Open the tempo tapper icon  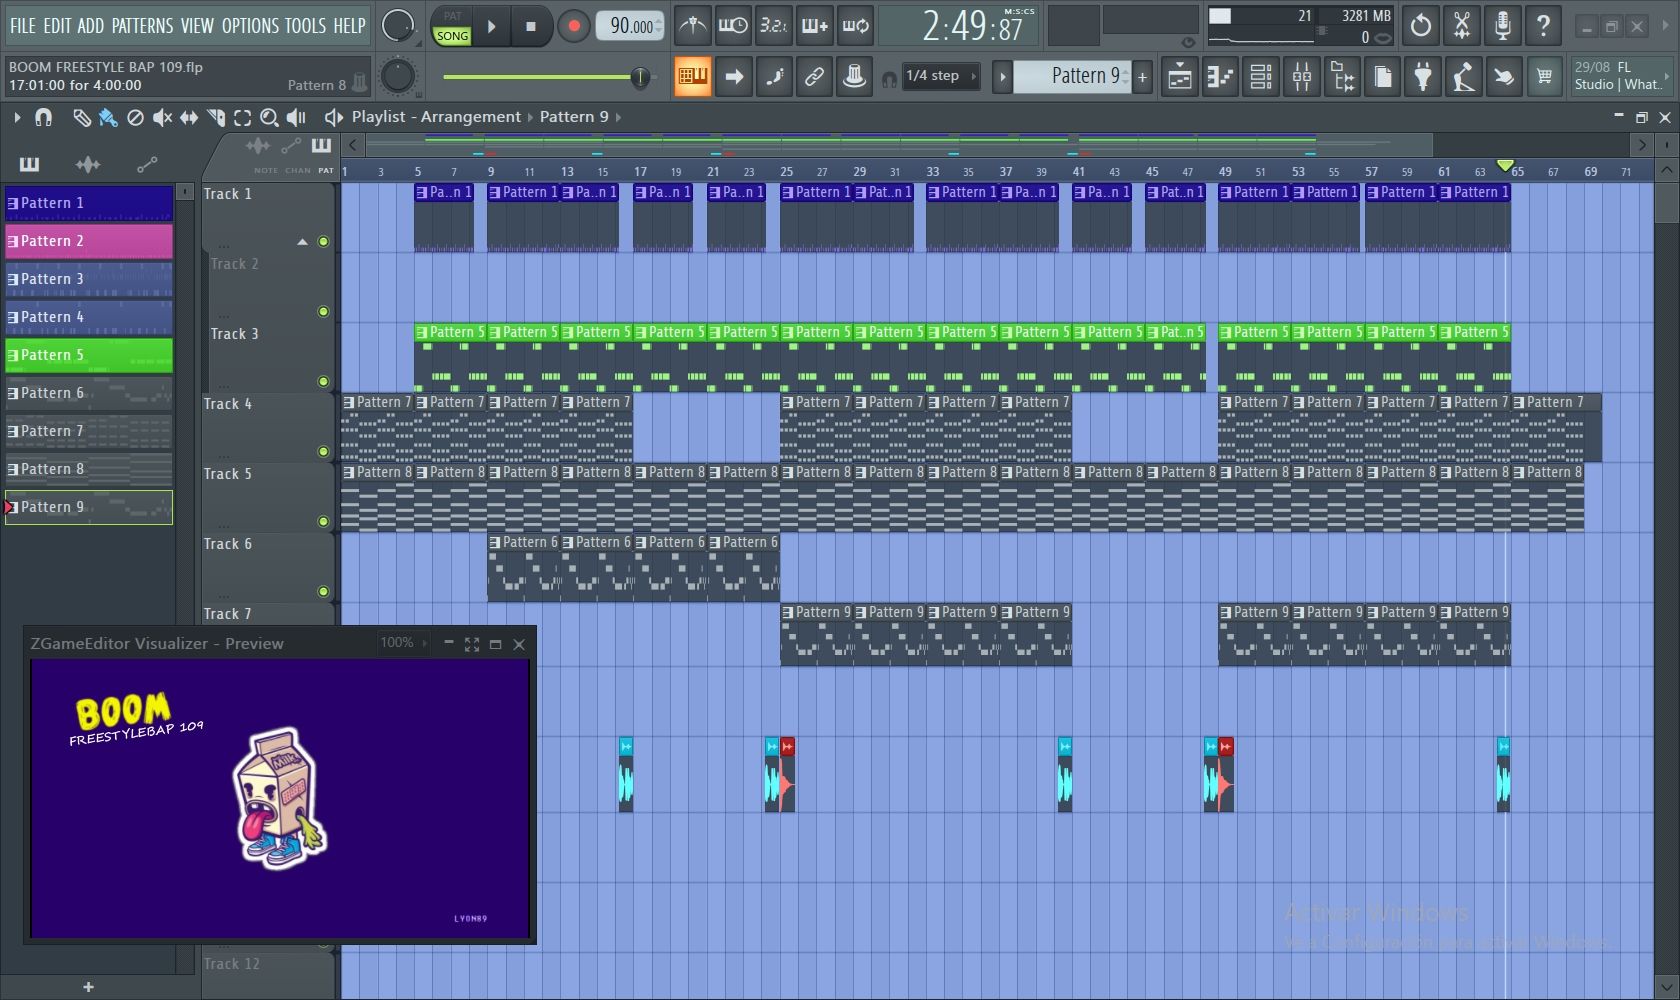coord(1463,76)
